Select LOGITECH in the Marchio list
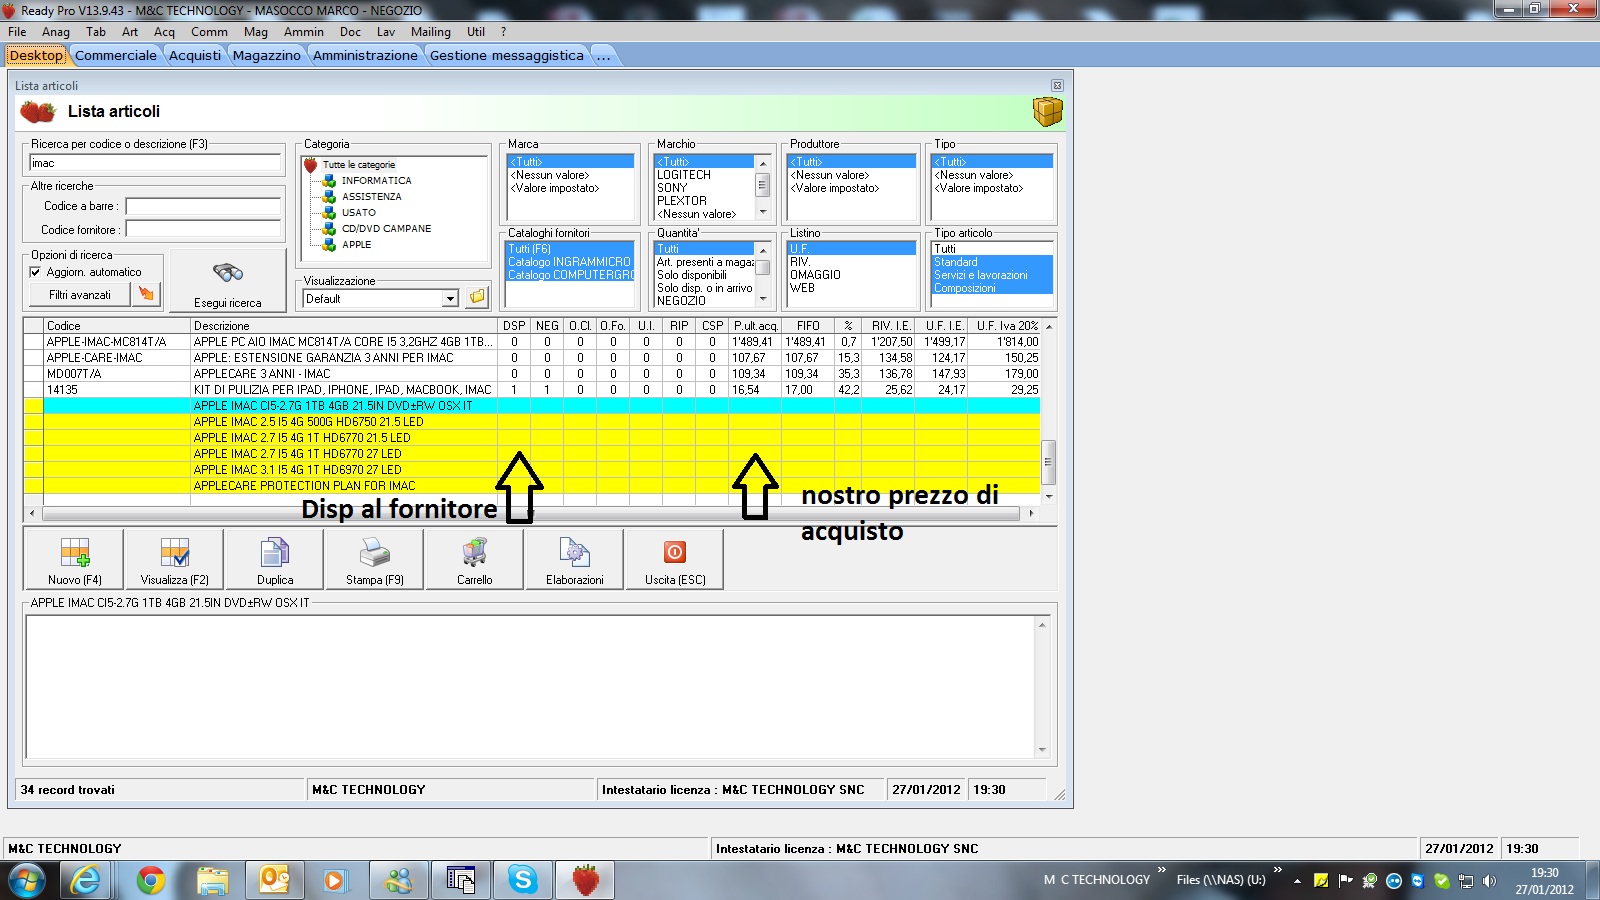Viewport: 1600px width, 900px height. [684, 175]
